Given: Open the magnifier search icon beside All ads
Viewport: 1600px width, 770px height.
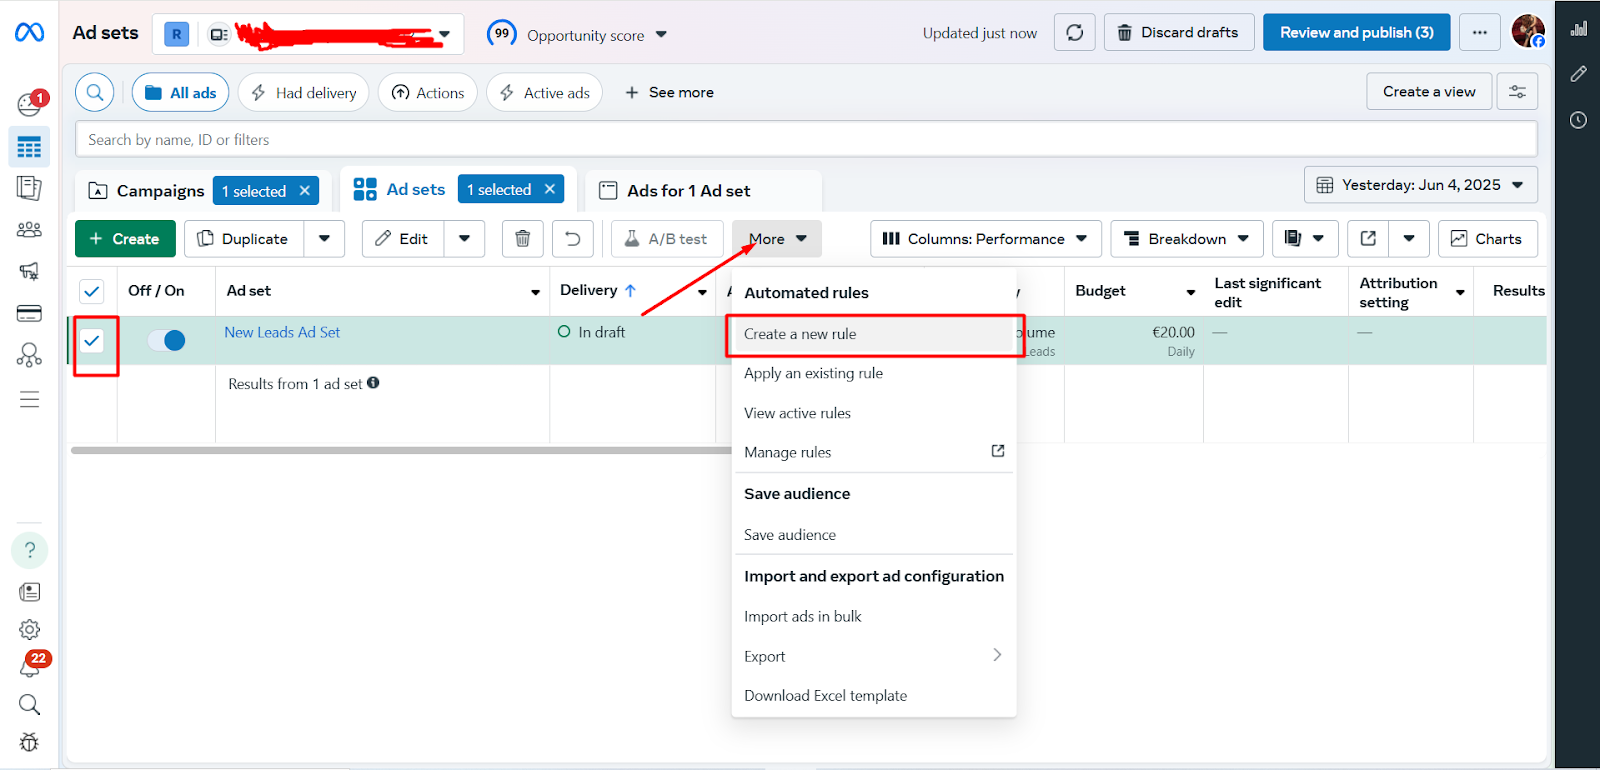Looking at the screenshot, I should tap(95, 93).
